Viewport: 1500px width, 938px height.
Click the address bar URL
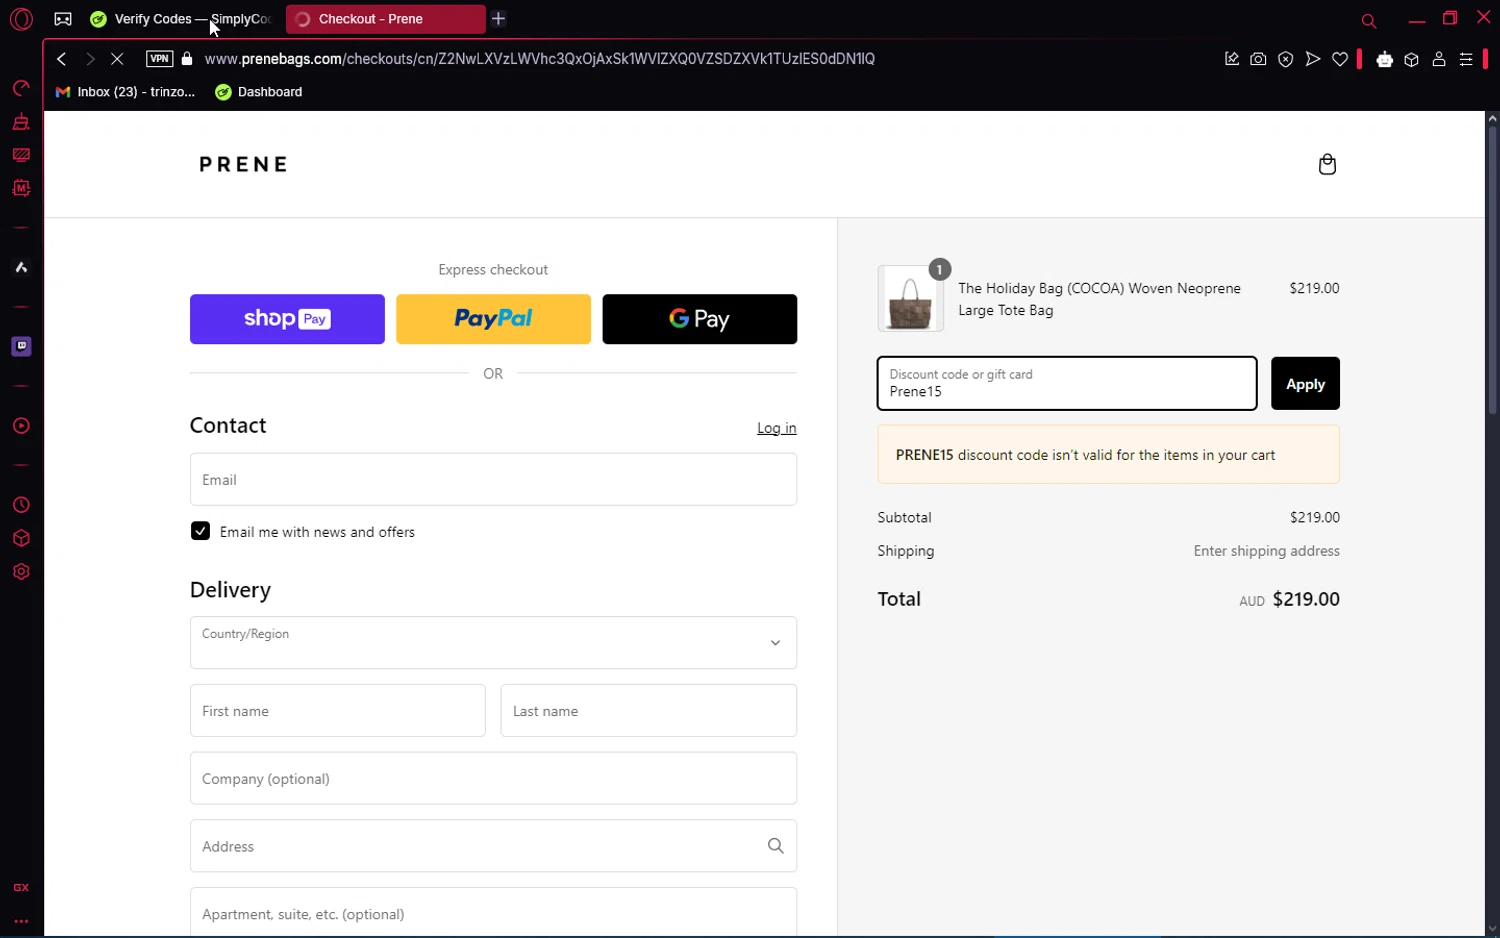(540, 59)
